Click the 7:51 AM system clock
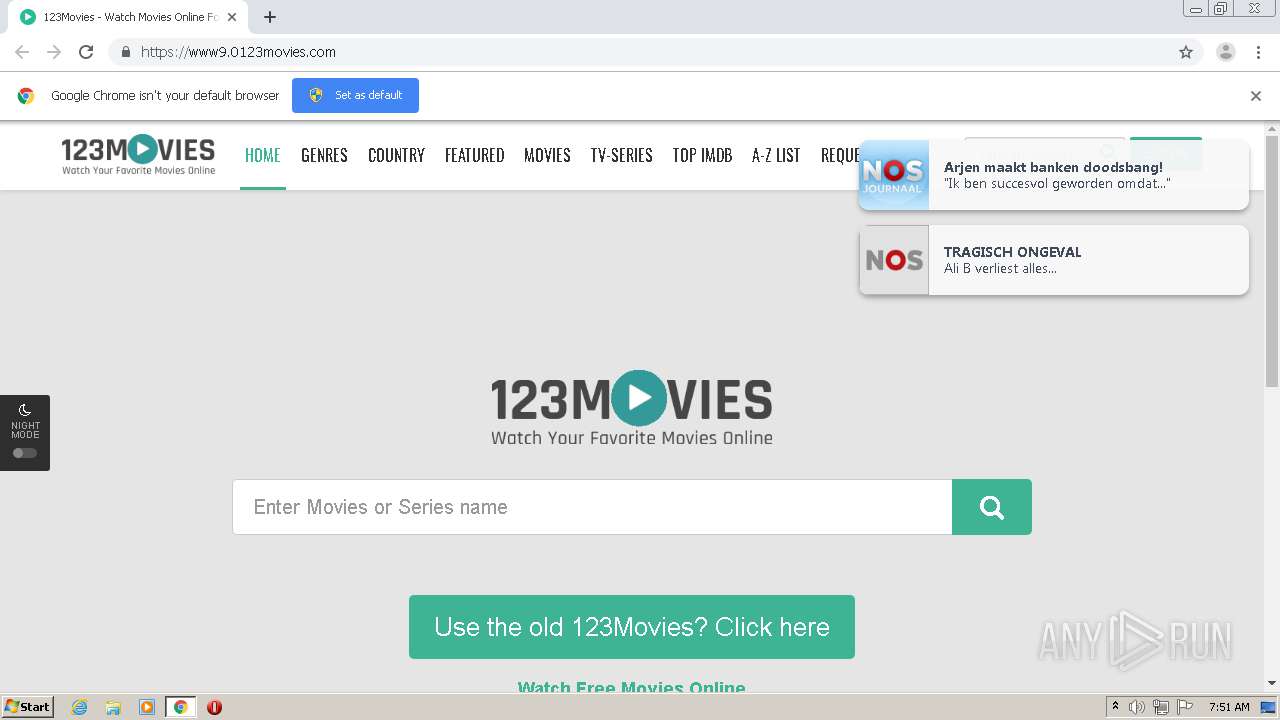This screenshot has height=720, width=1280. (x=1229, y=707)
